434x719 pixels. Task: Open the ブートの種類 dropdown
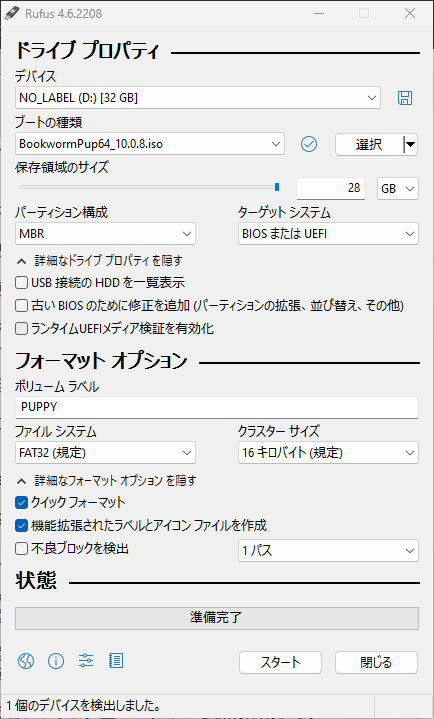(x=150, y=144)
